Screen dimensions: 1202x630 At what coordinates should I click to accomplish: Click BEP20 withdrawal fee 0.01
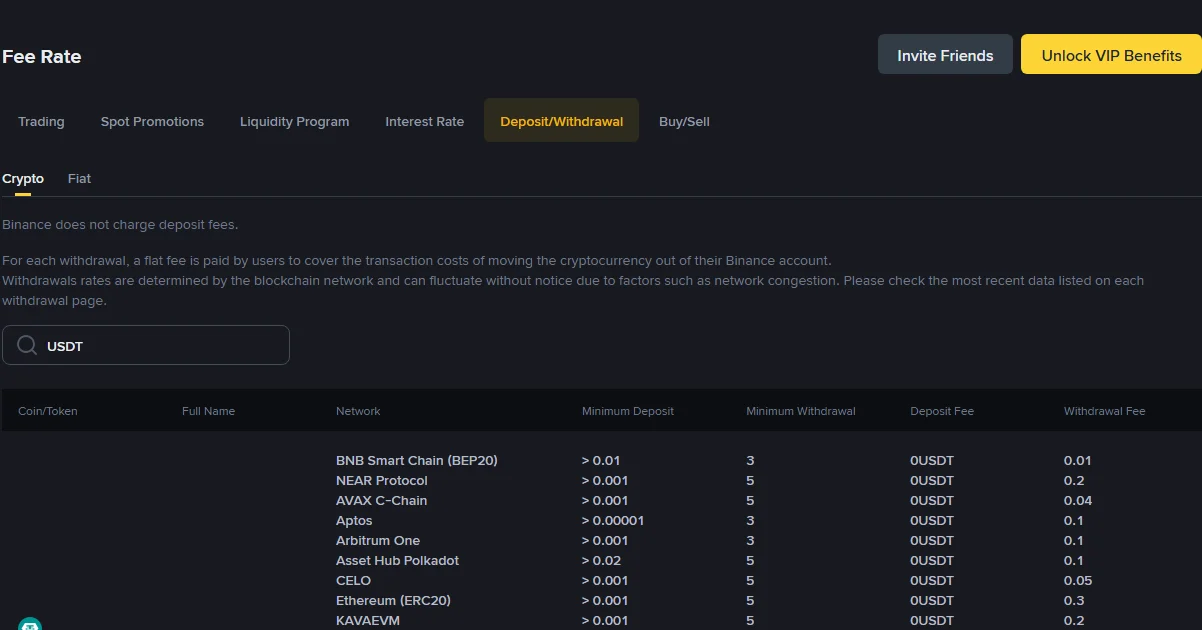click(x=1077, y=461)
